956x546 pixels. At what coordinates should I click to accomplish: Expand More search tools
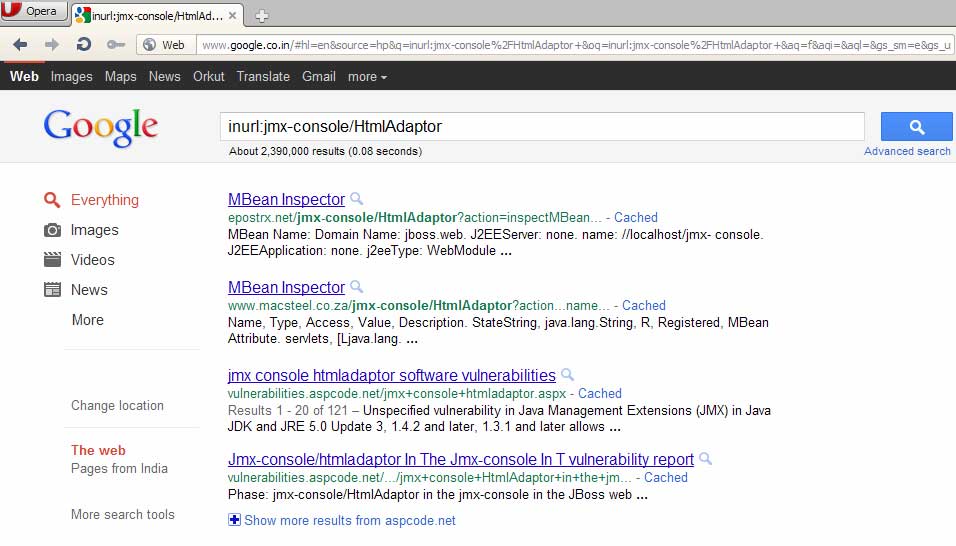(122, 515)
